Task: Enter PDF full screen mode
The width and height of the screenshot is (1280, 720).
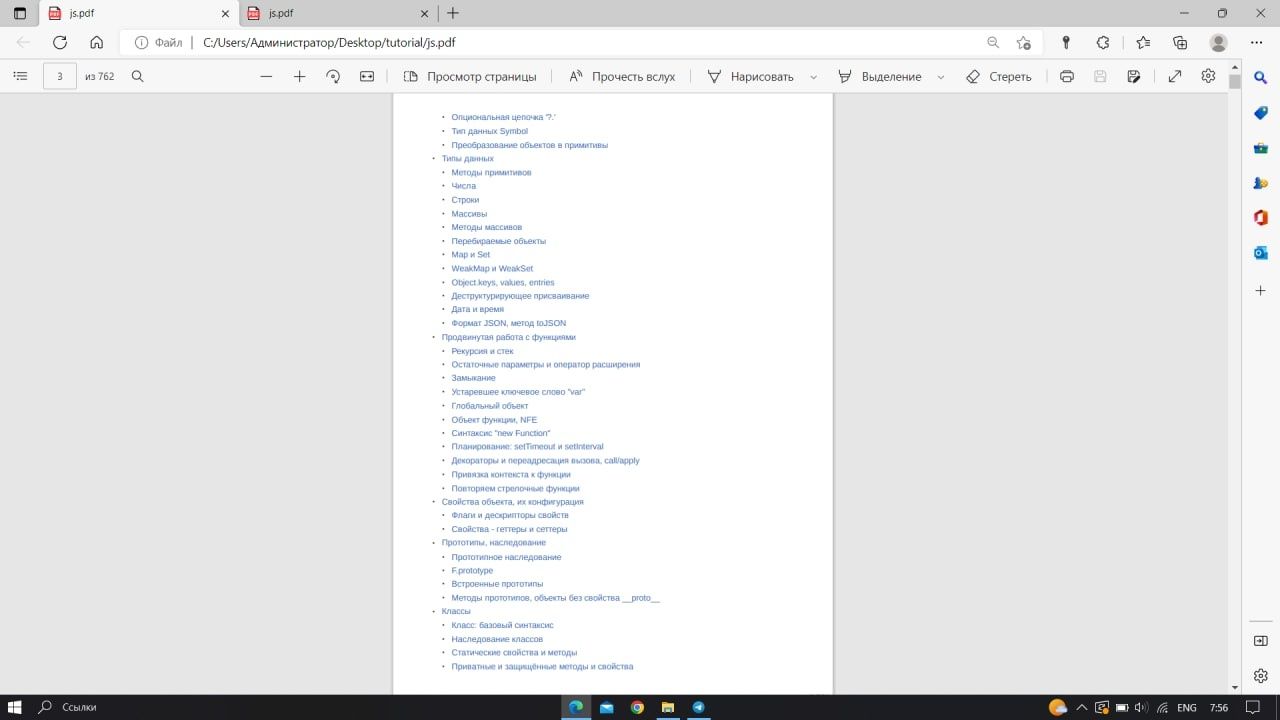Action: click(1175, 76)
